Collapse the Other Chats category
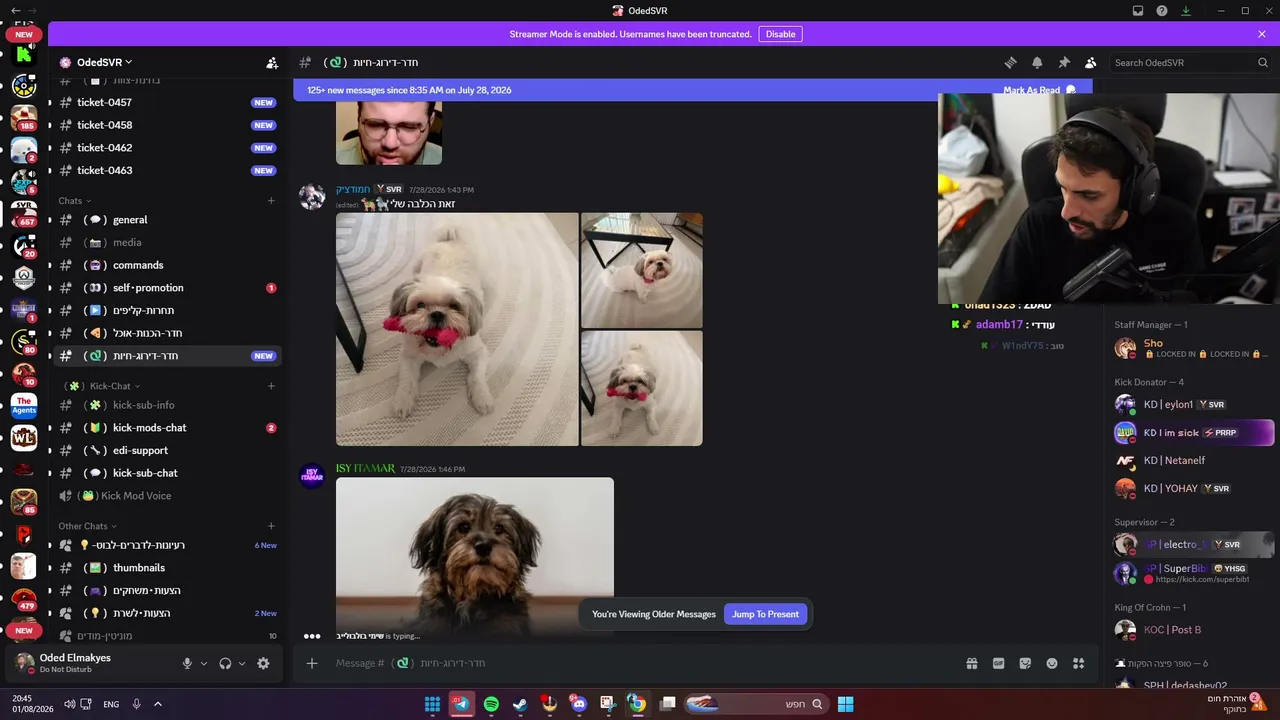1280x720 pixels. [x=88, y=526]
